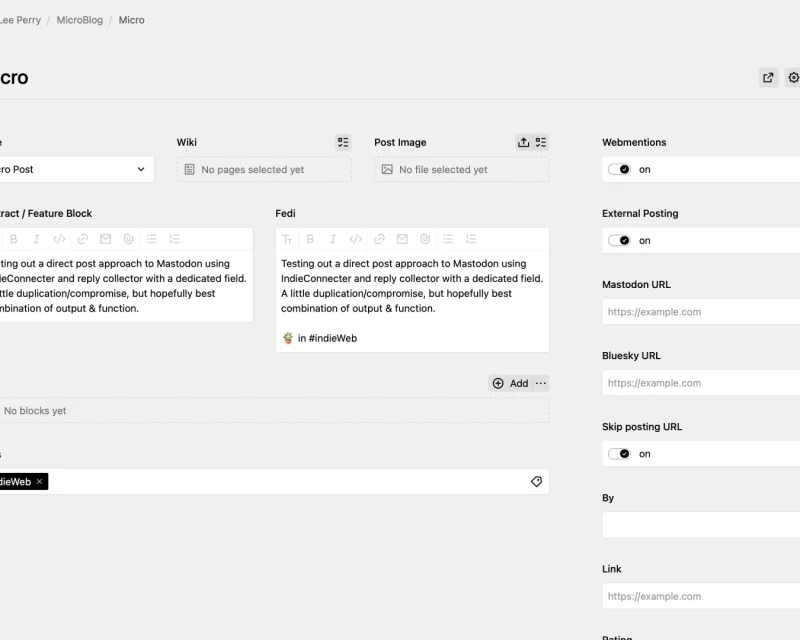Insert a code snippet via the code icon
Viewport: 800px width, 640px height.
[x=355, y=238]
